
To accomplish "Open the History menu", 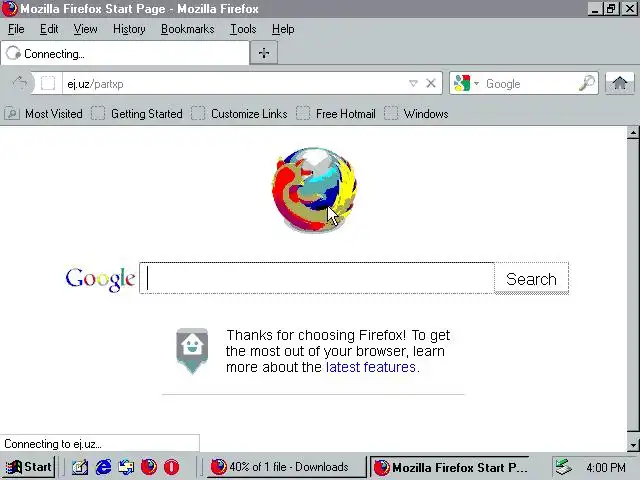I will [129, 29].
